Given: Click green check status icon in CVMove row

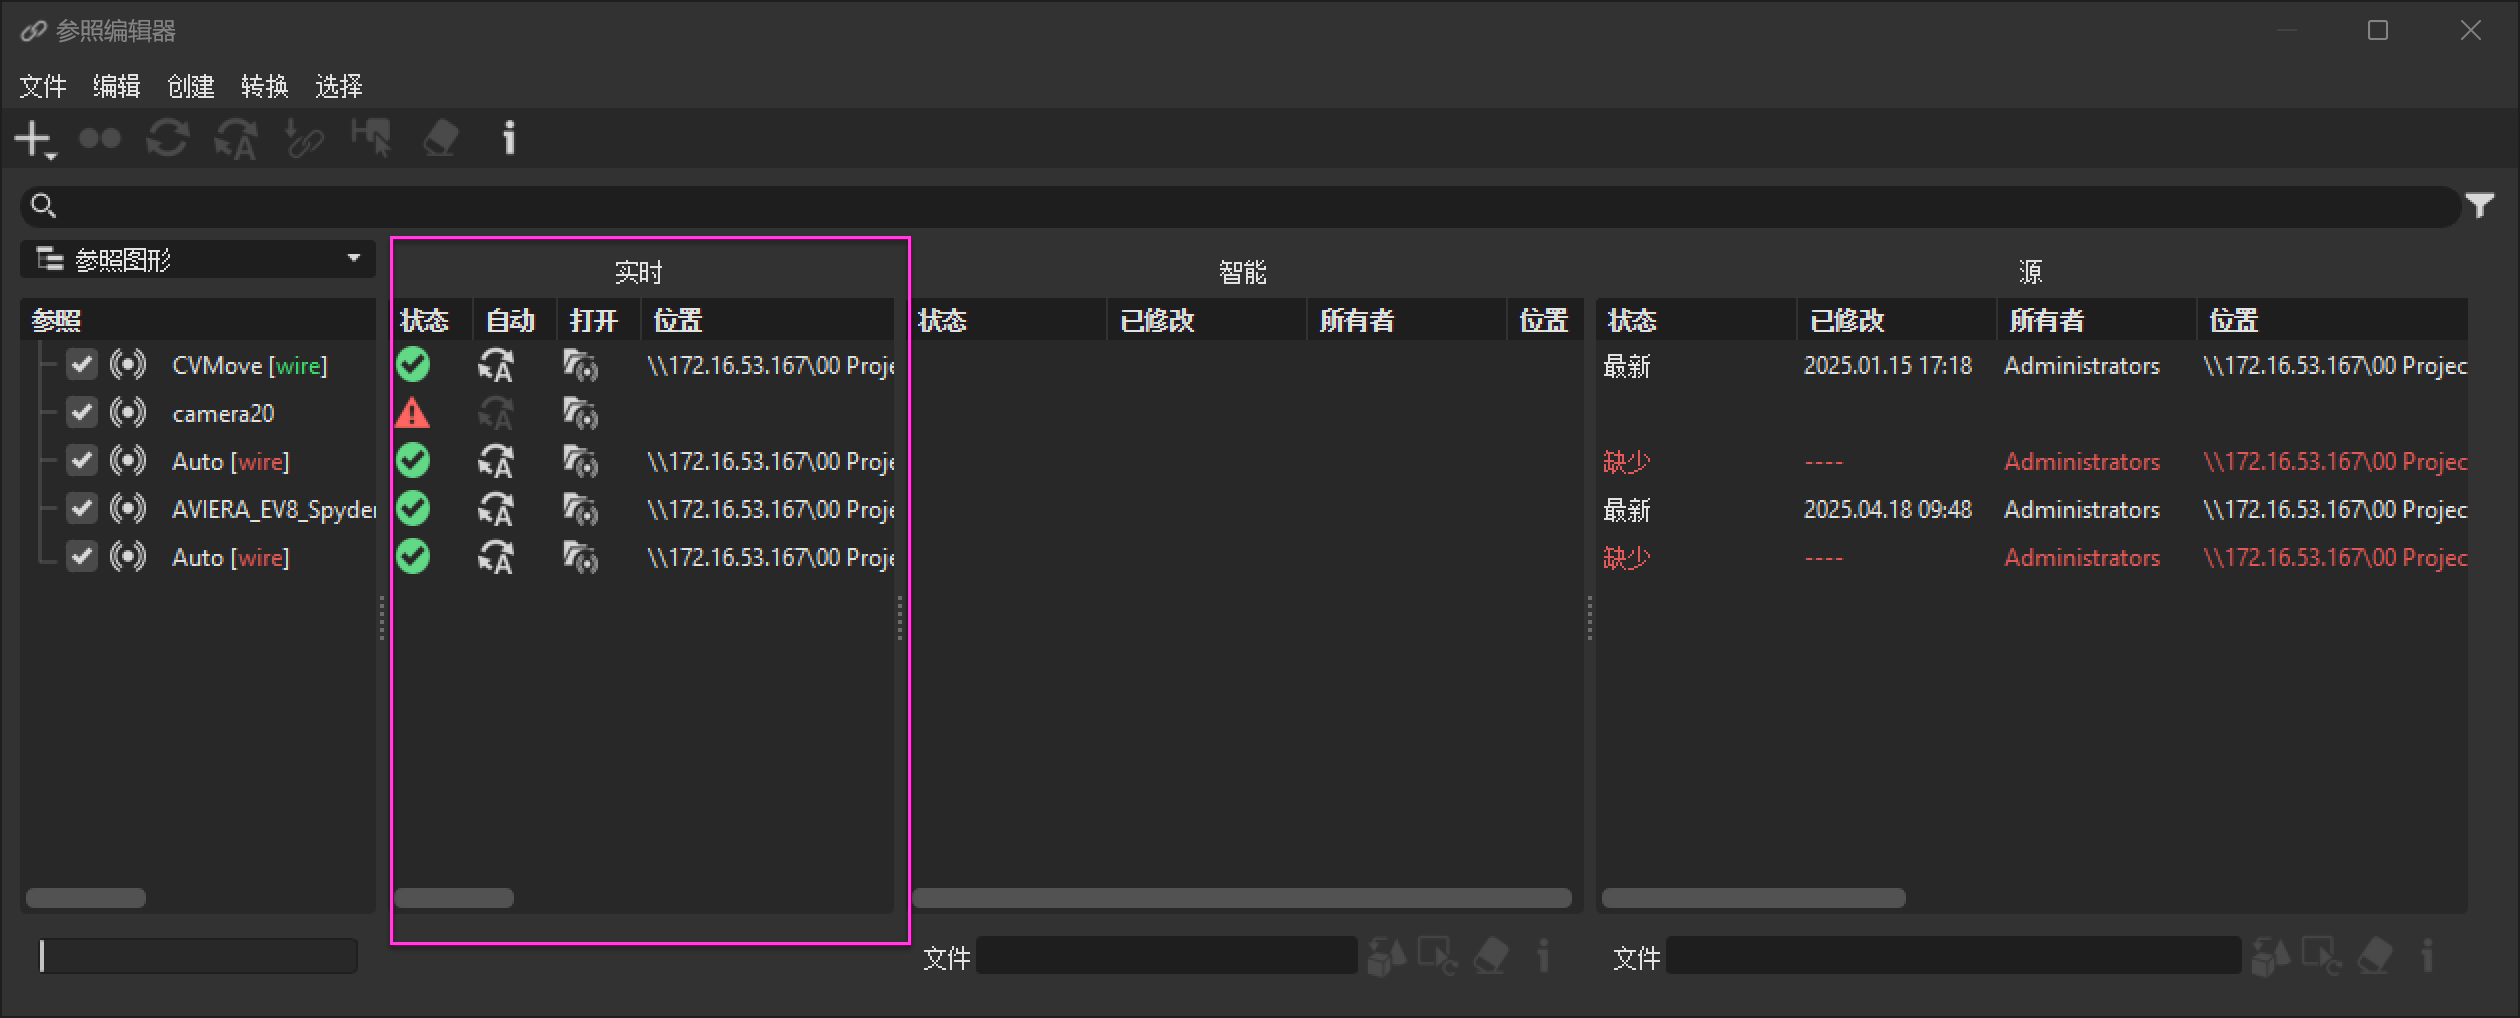Looking at the screenshot, I should [413, 364].
